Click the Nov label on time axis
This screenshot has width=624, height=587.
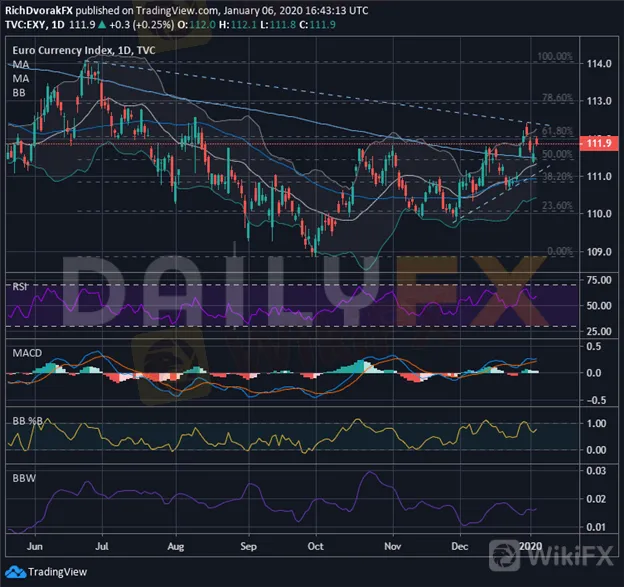click(x=393, y=546)
